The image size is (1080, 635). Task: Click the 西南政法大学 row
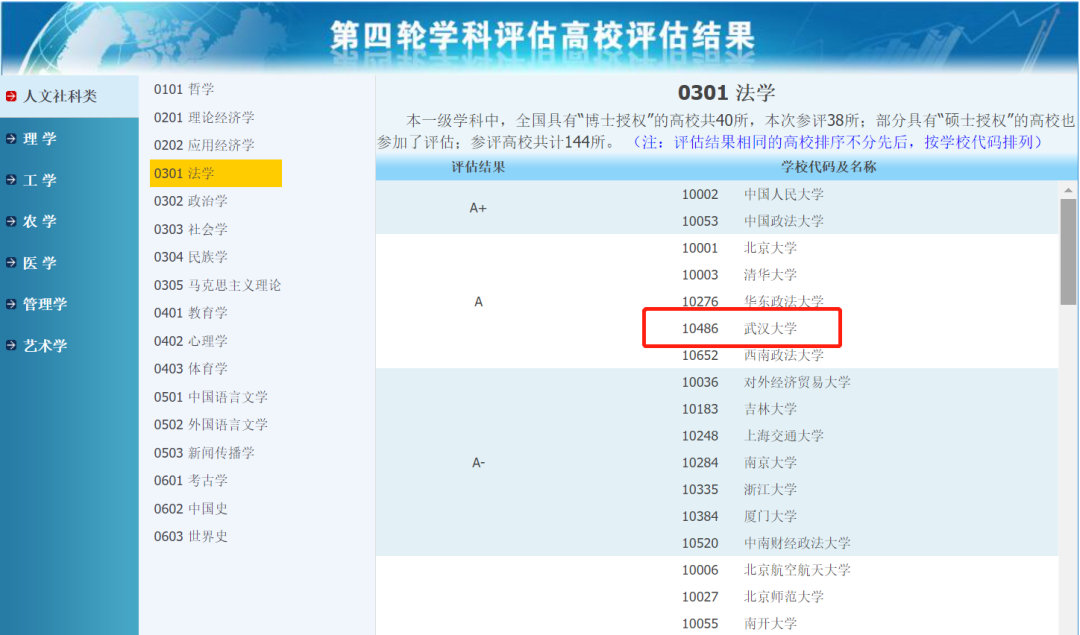click(x=753, y=355)
